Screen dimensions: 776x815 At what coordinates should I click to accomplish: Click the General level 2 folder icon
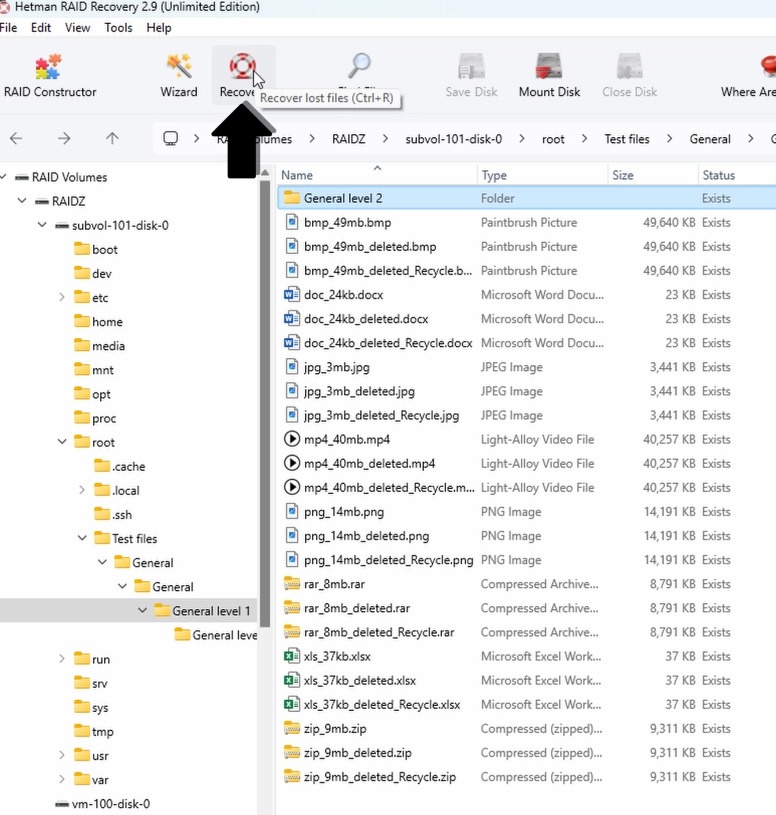(292, 198)
